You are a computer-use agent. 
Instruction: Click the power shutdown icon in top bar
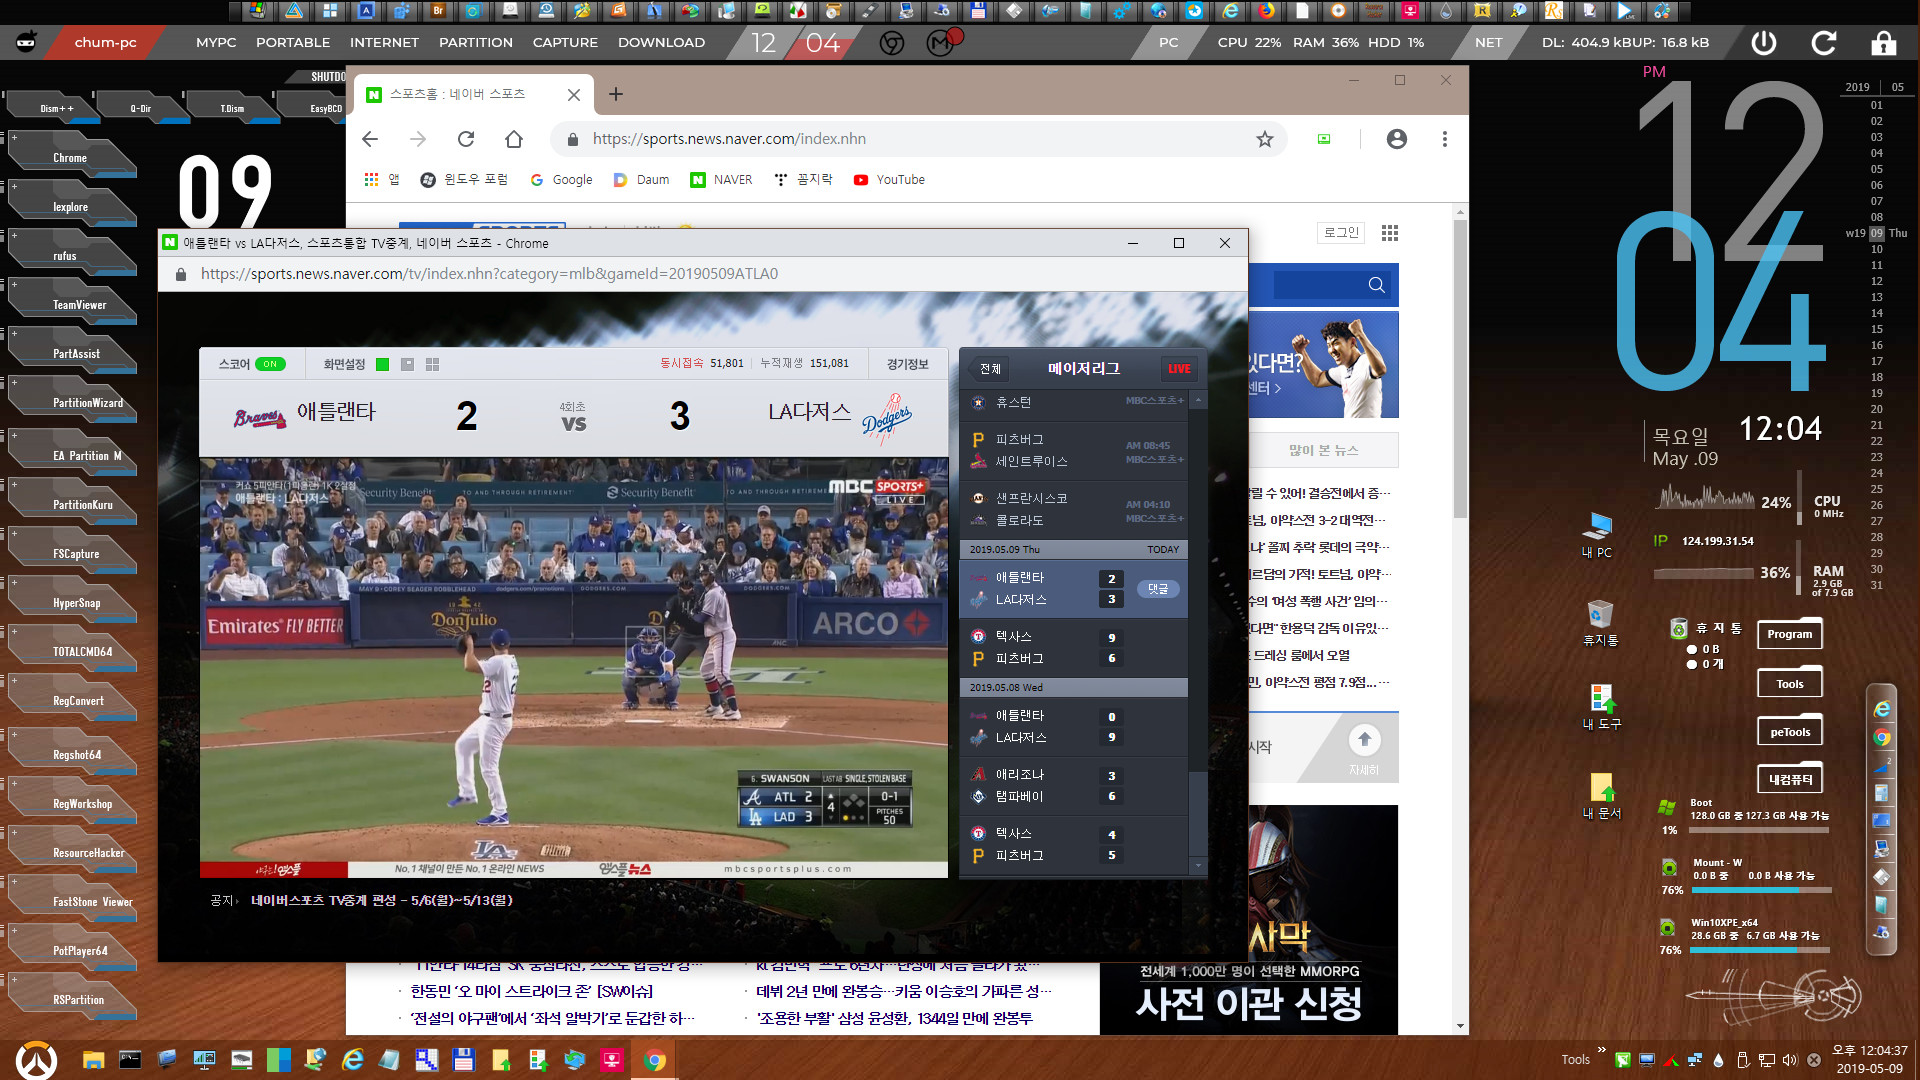[x=1764, y=43]
